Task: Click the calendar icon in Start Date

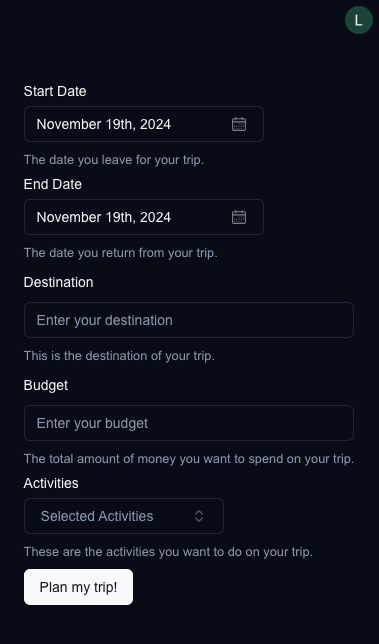Action: [239, 124]
